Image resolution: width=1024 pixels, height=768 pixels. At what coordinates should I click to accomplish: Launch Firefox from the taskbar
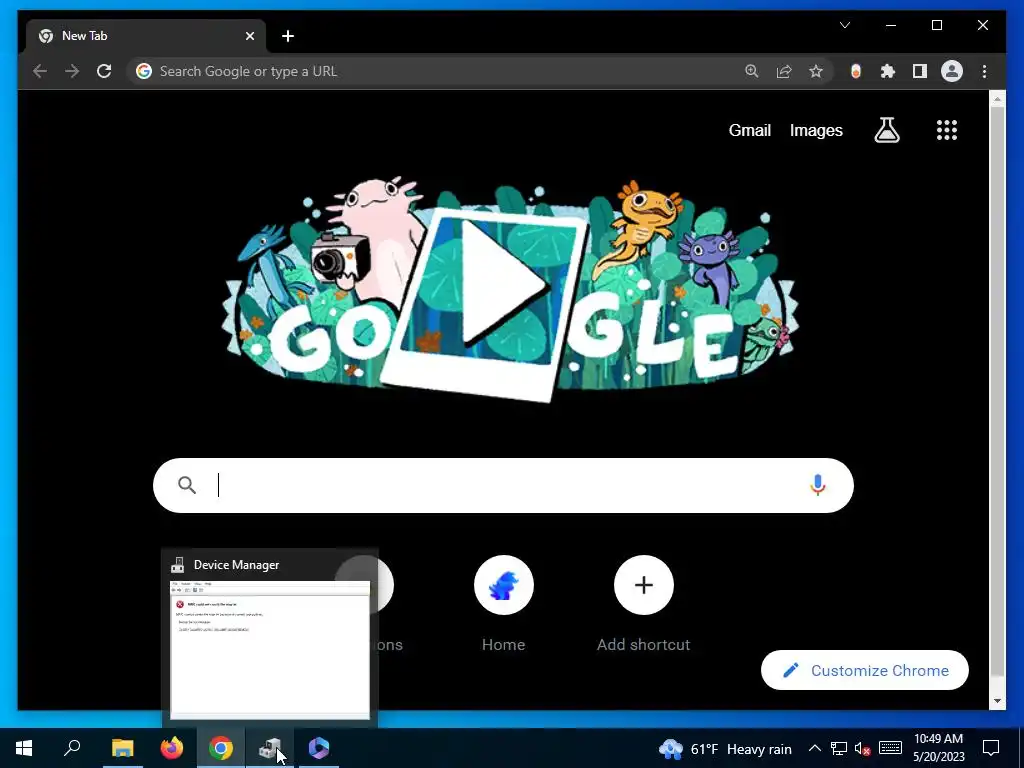click(x=172, y=748)
